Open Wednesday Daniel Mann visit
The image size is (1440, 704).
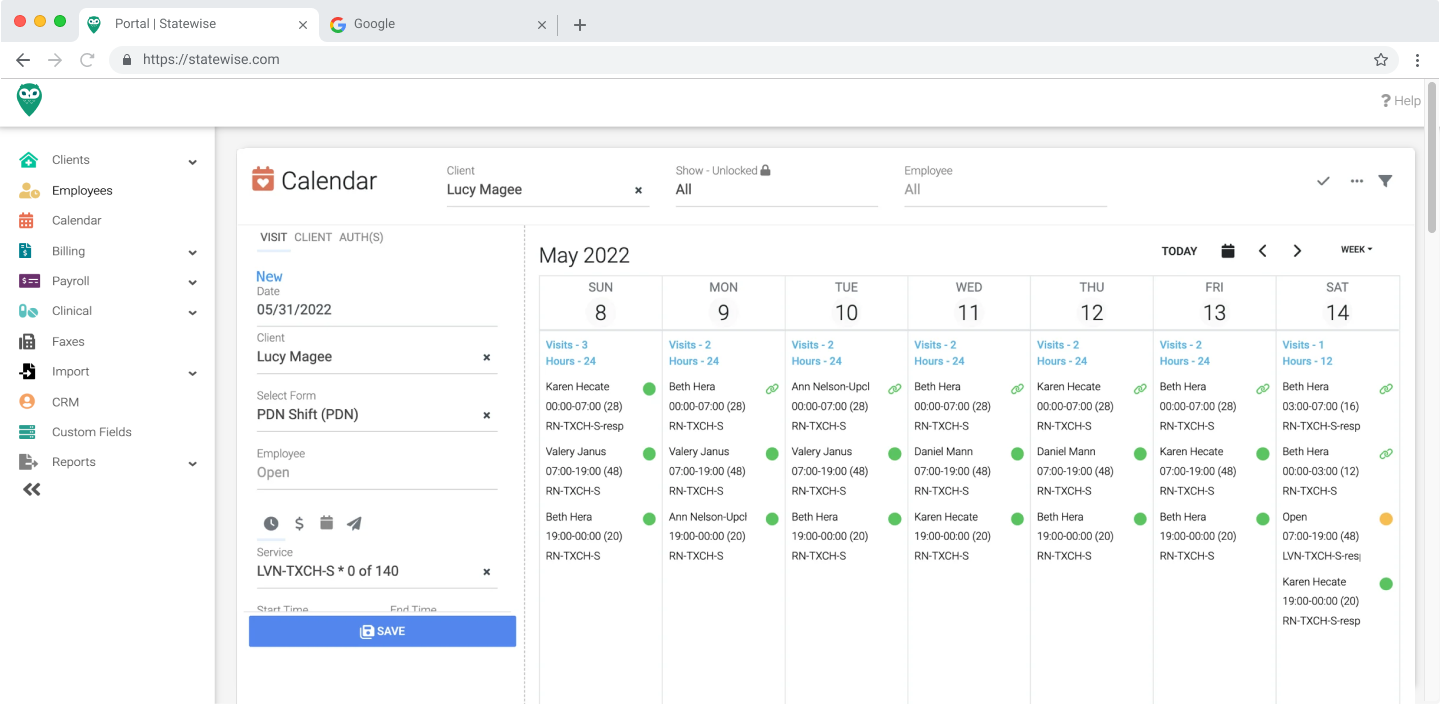968,471
